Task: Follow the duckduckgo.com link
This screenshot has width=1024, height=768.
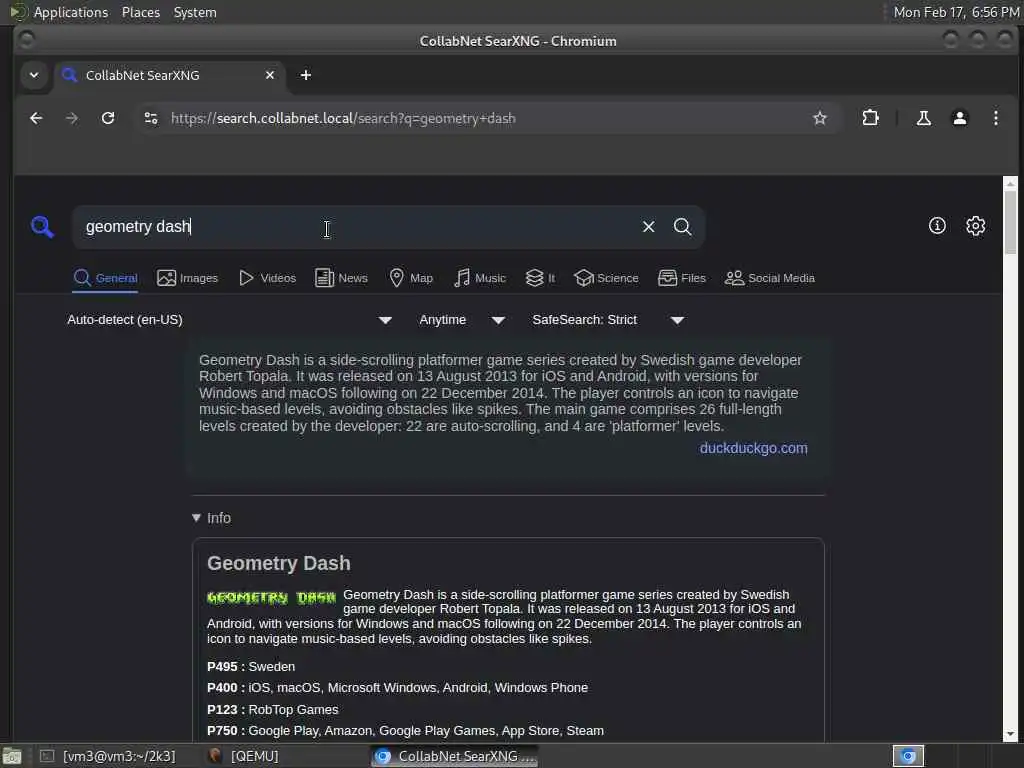Action: [x=754, y=448]
